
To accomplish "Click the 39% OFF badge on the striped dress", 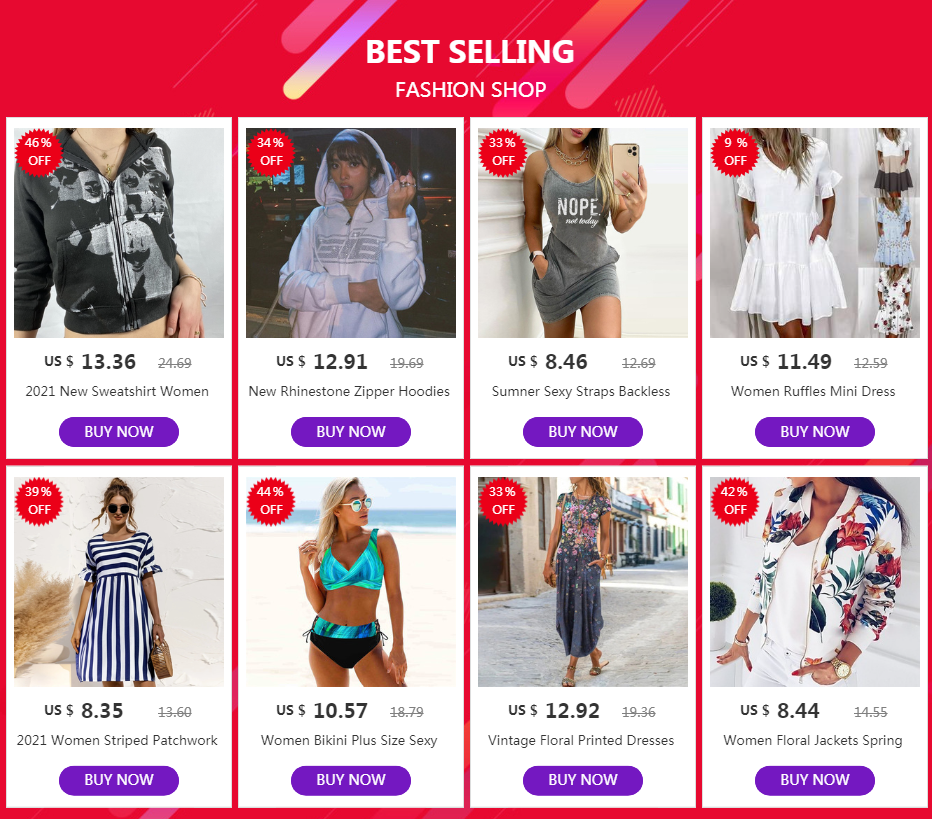I will click(39, 501).
